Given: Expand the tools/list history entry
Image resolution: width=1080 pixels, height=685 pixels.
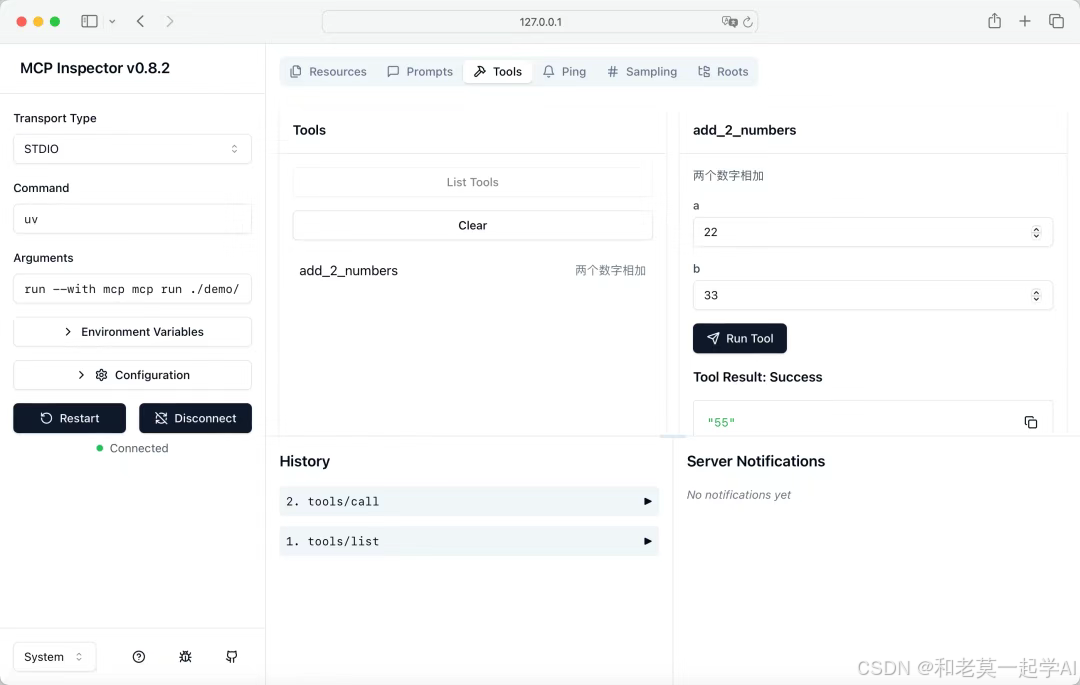Looking at the screenshot, I should click(x=469, y=541).
